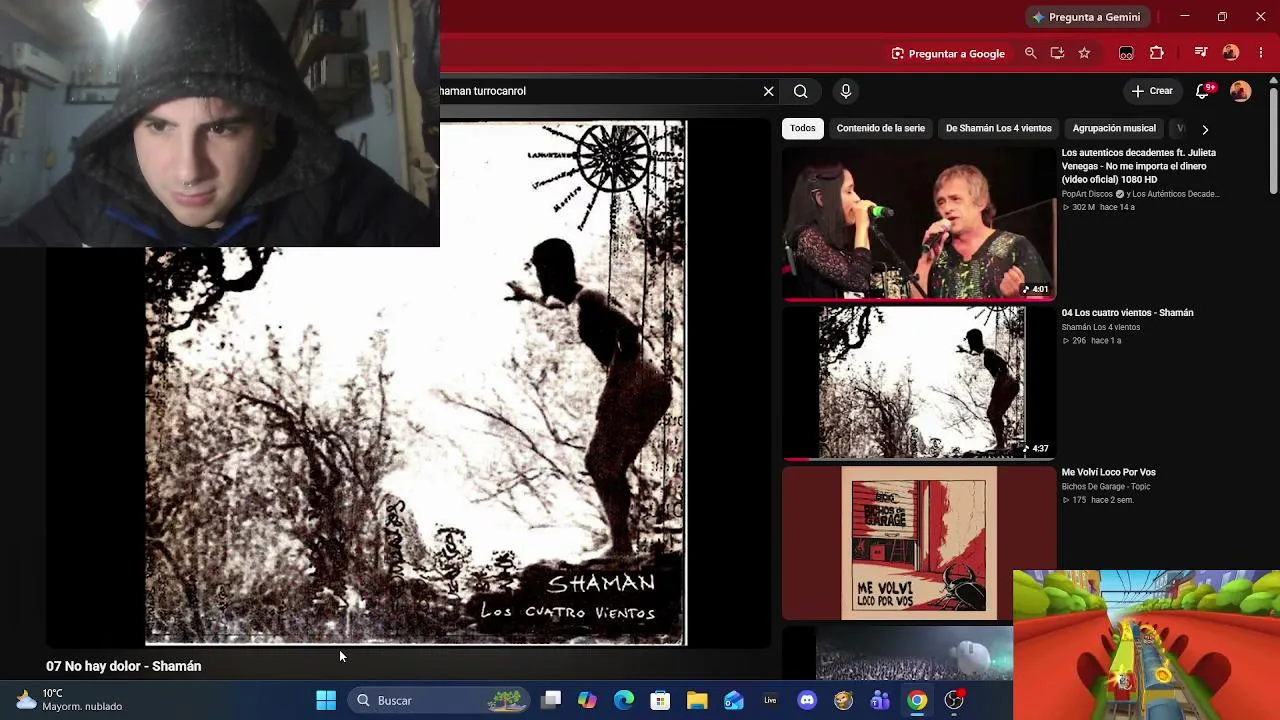The width and height of the screenshot is (1280, 720).
Task: Open Chrome media controls icon
Action: tap(1201, 53)
